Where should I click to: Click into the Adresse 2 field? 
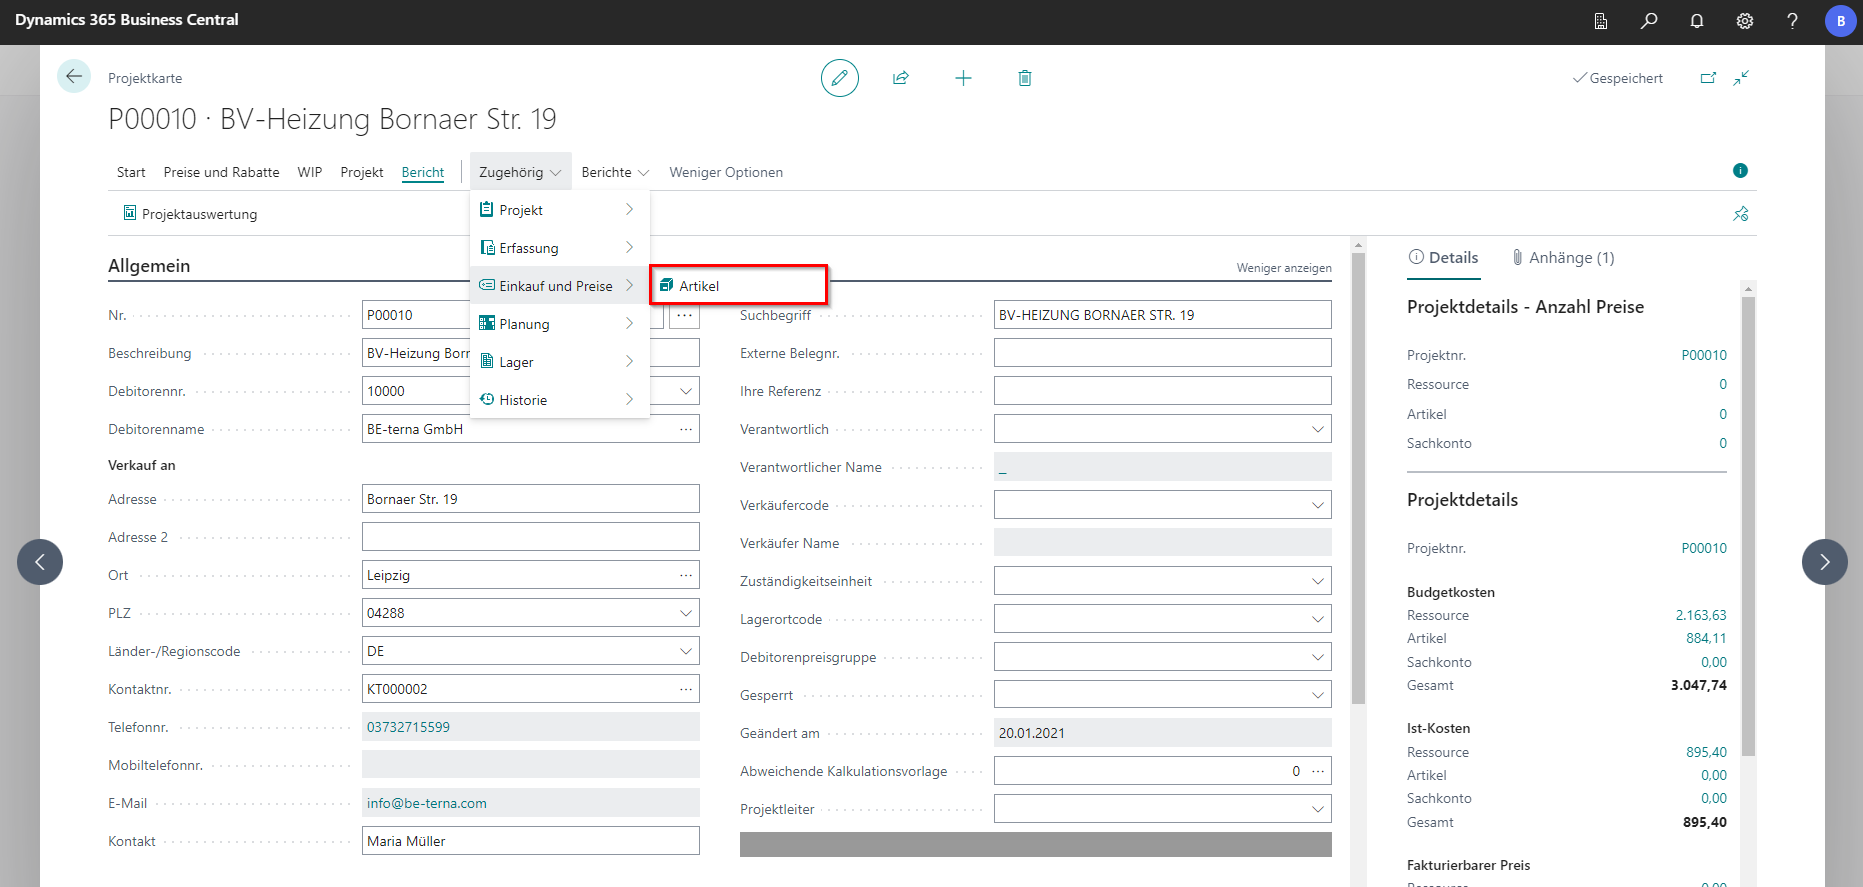[530, 537]
